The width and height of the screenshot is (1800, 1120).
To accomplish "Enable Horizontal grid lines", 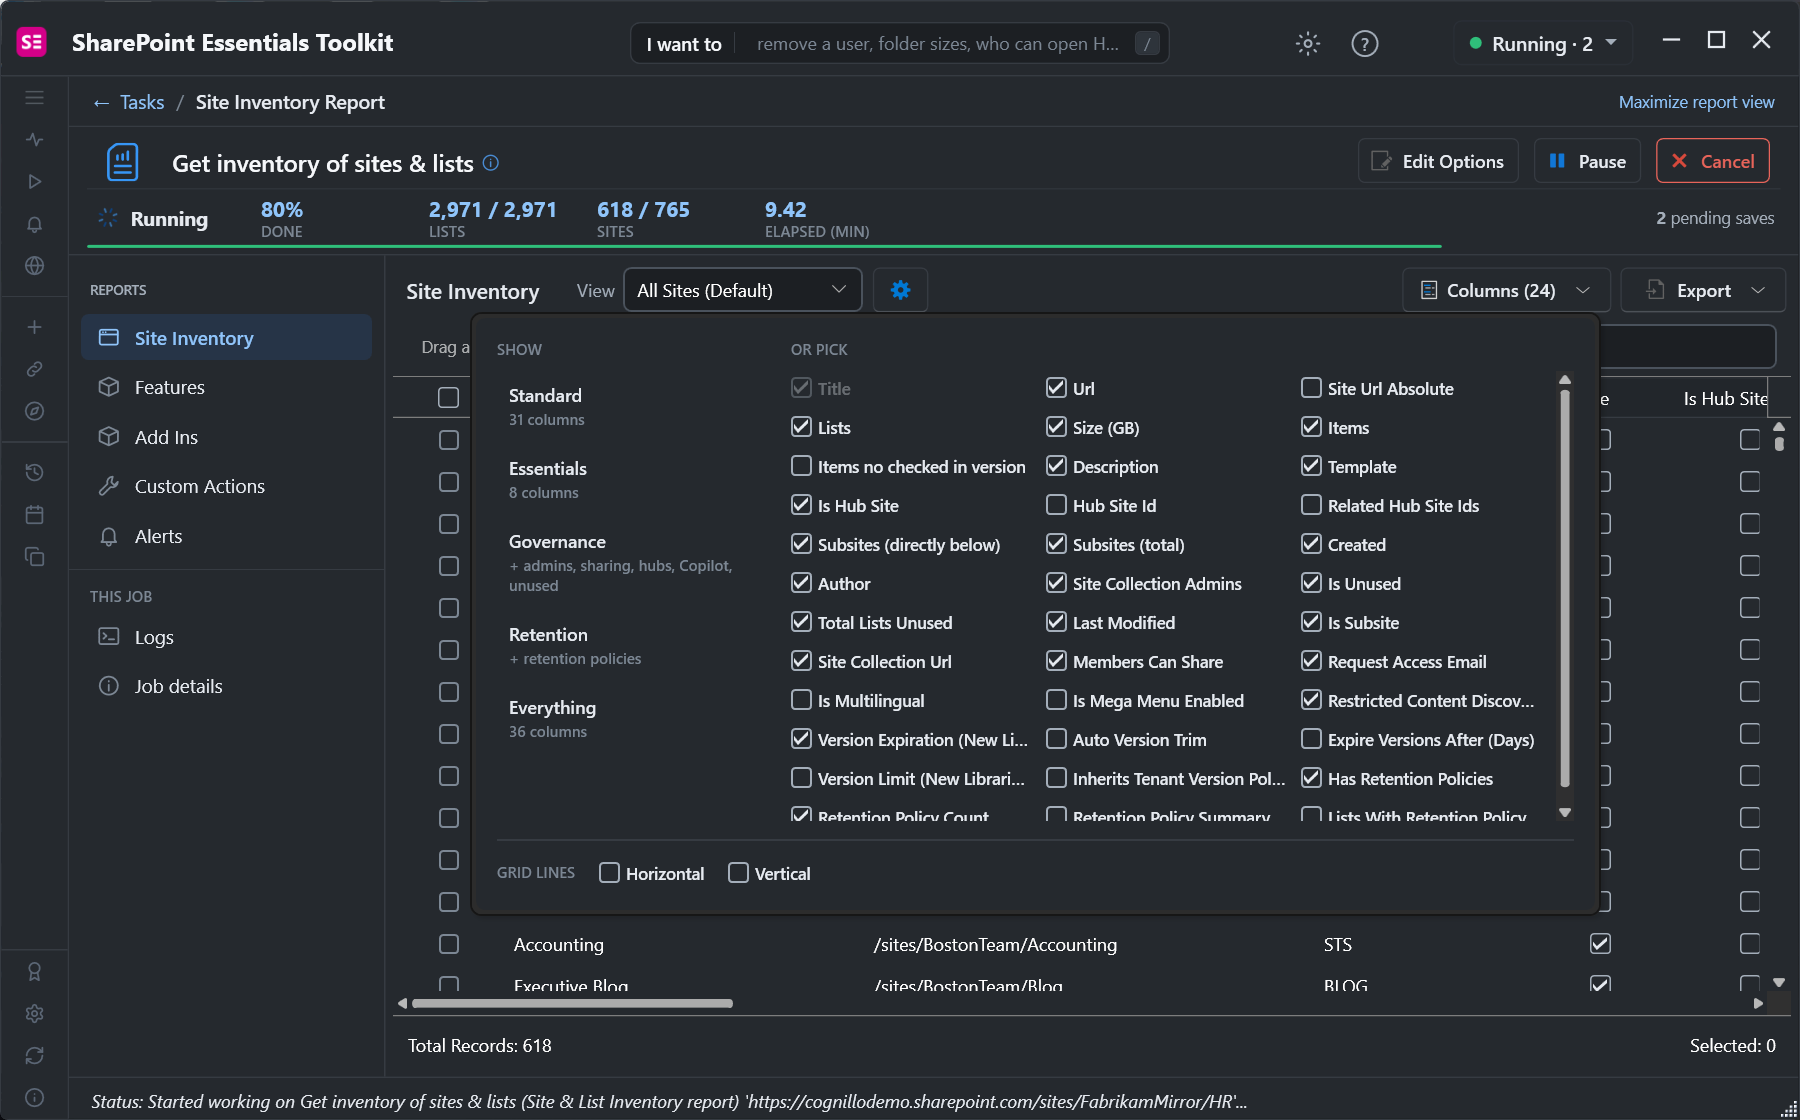I will coord(609,873).
